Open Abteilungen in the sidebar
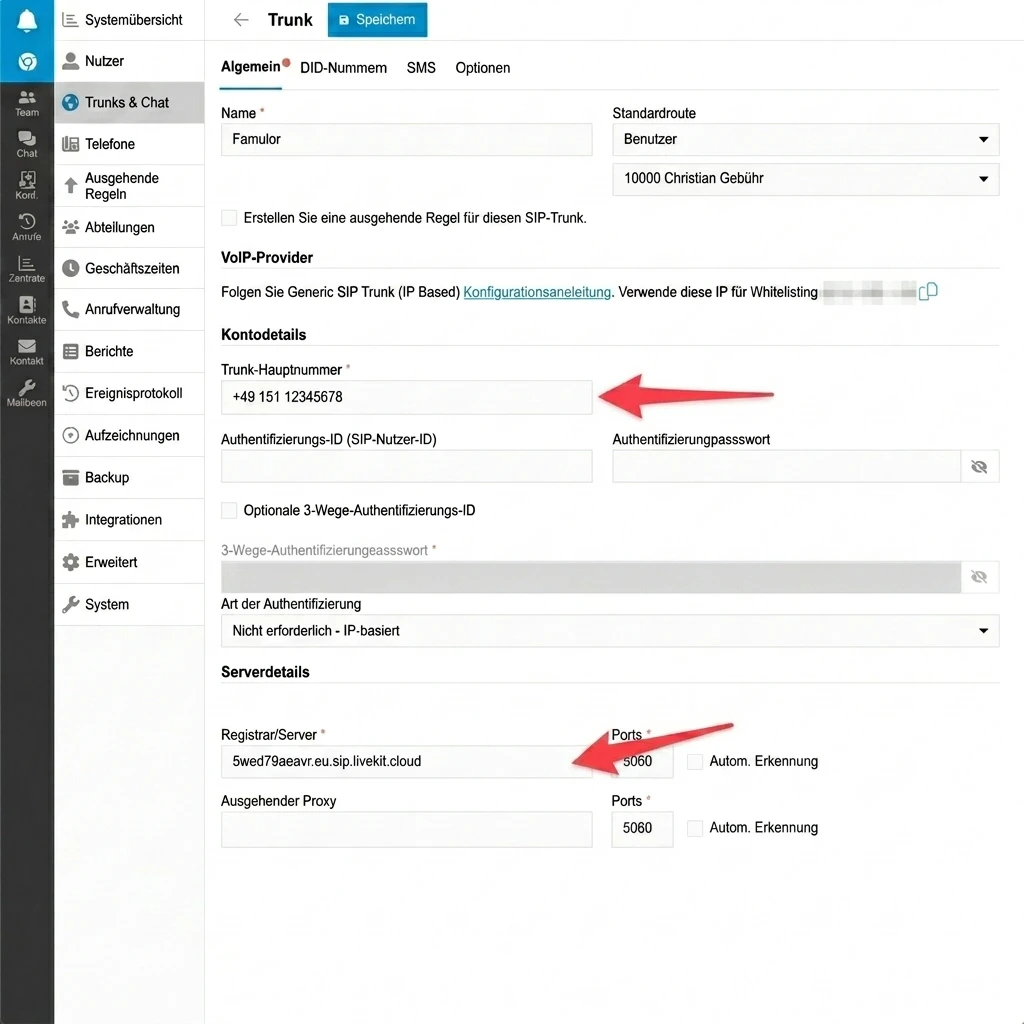Screen dimensions: 1024x1024 tap(129, 227)
